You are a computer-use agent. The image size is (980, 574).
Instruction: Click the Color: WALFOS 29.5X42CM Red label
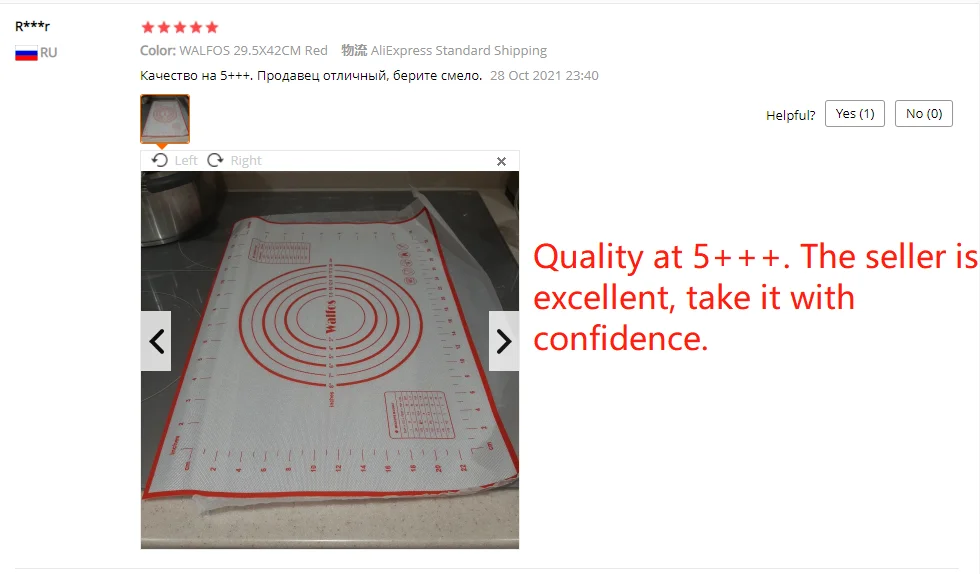click(234, 51)
